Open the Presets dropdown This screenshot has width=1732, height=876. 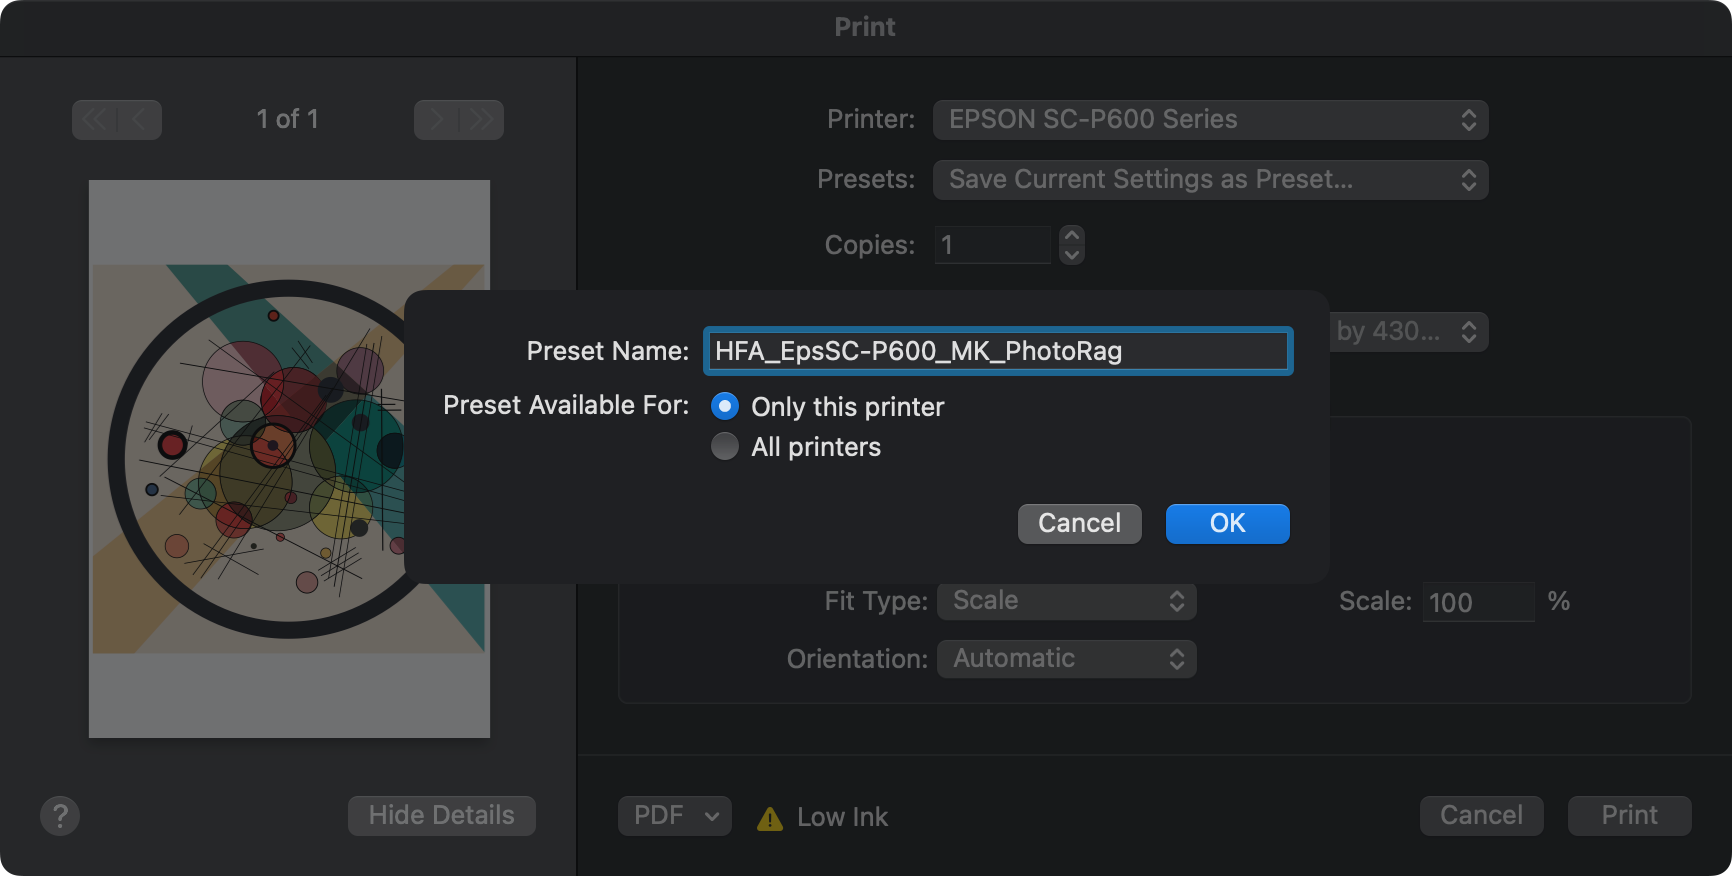[1210, 180]
